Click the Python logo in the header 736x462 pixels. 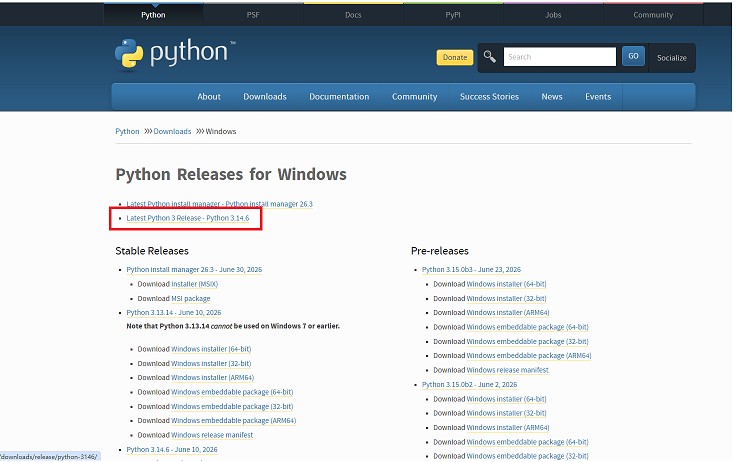(175, 53)
